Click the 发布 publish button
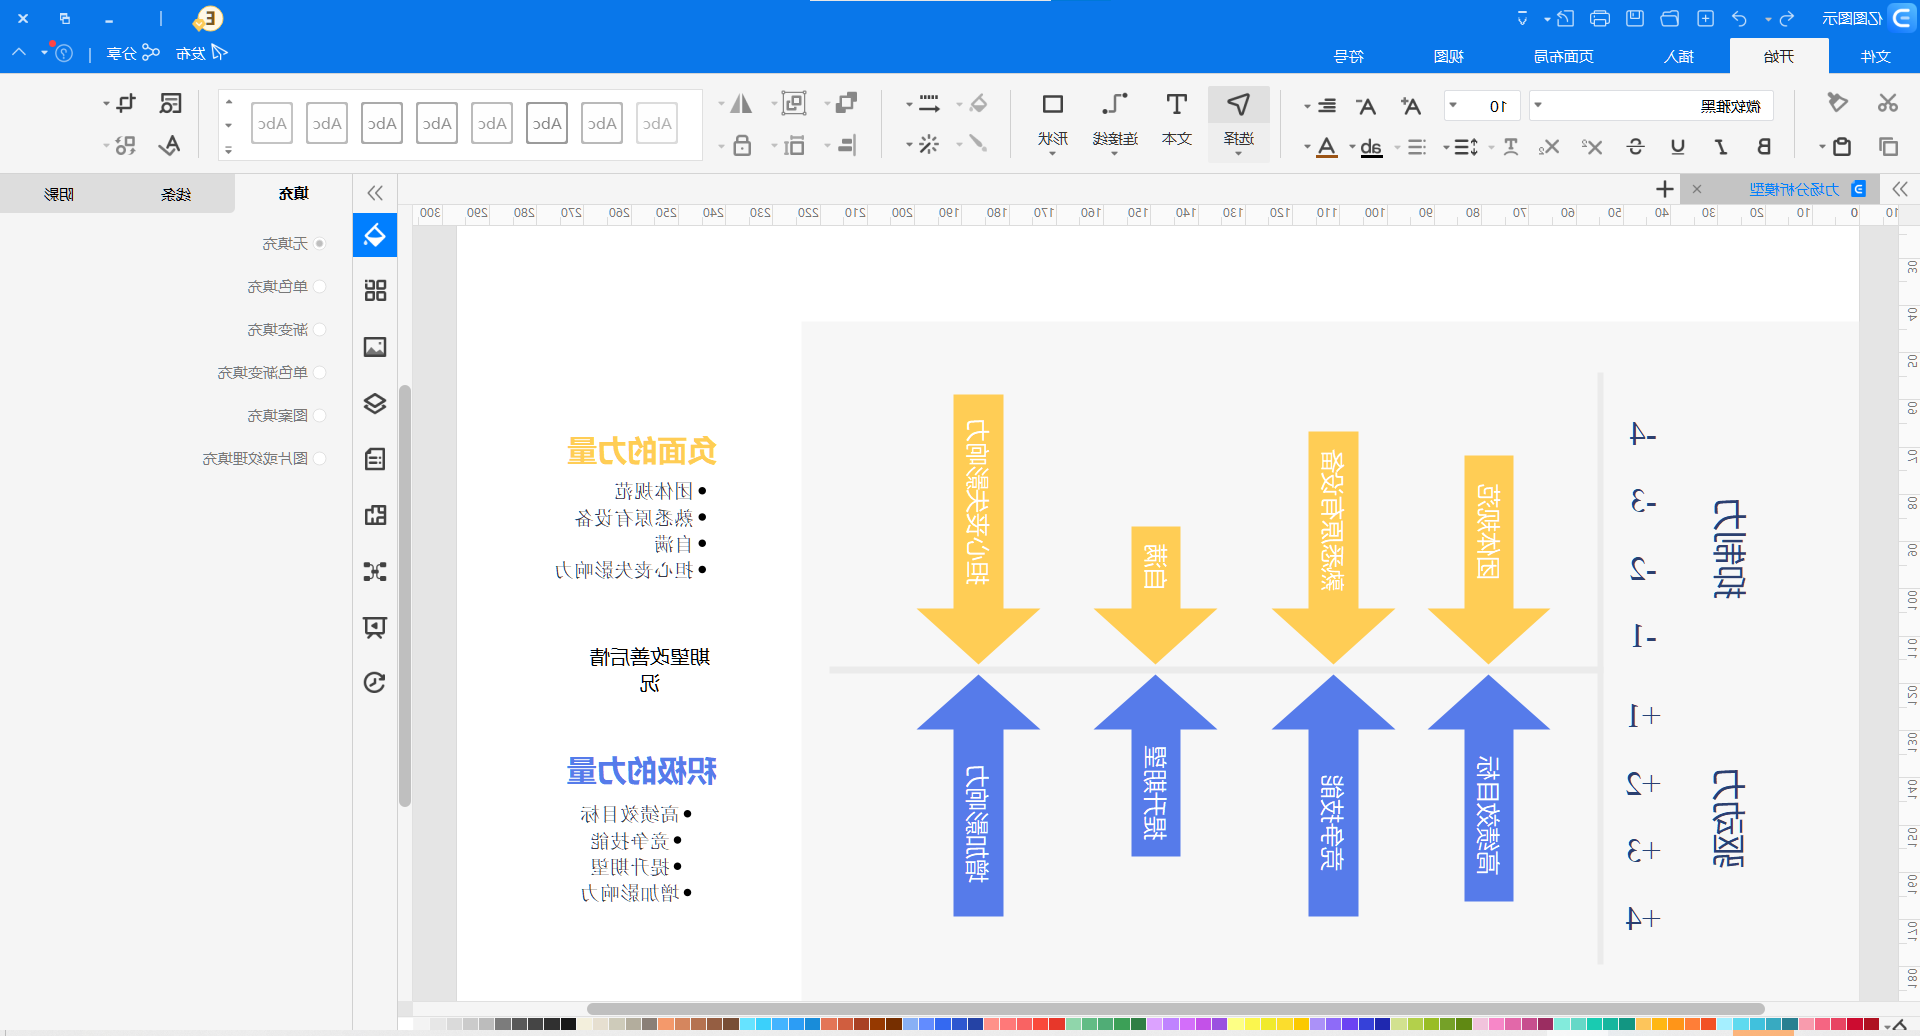 [x=201, y=53]
